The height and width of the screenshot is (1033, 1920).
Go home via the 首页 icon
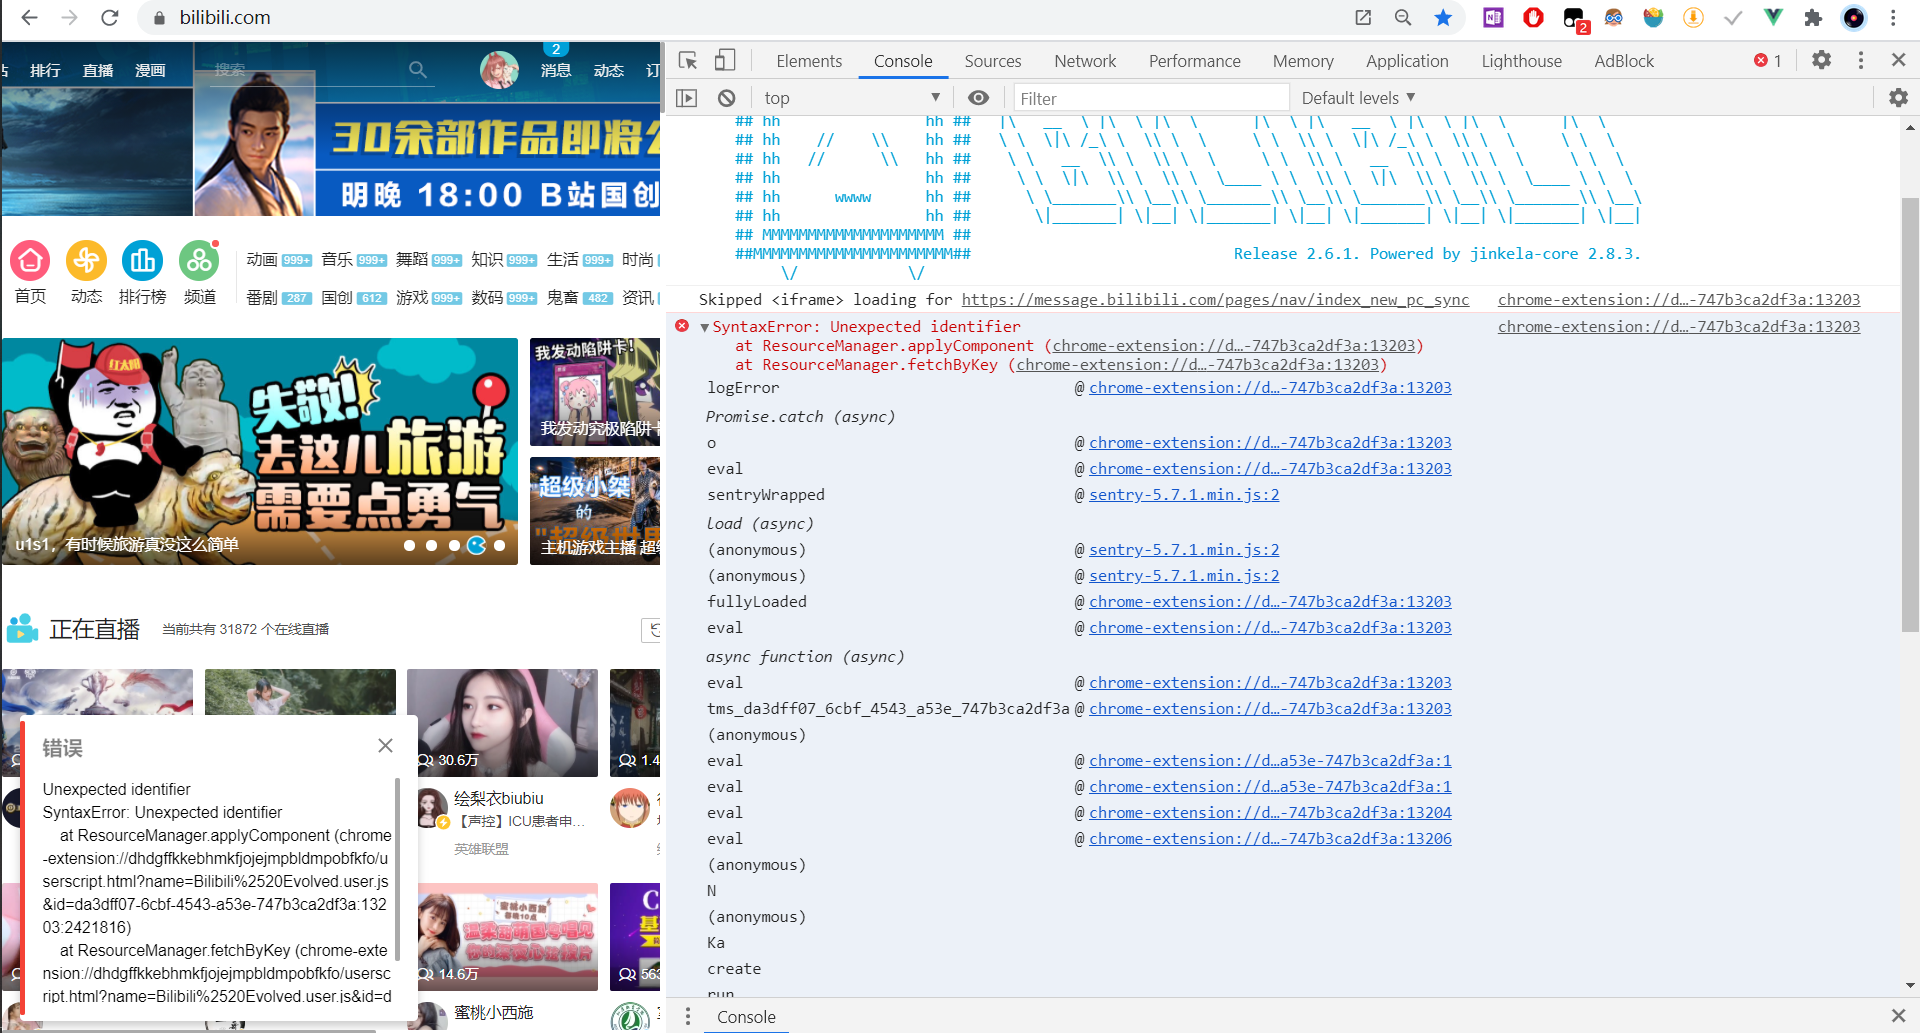click(x=30, y=262)
